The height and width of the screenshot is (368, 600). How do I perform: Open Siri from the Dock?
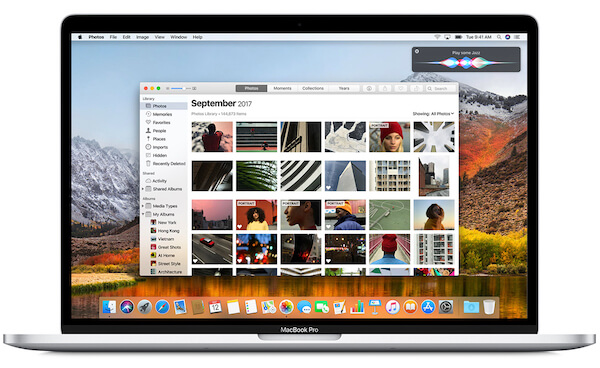[127, 307]
